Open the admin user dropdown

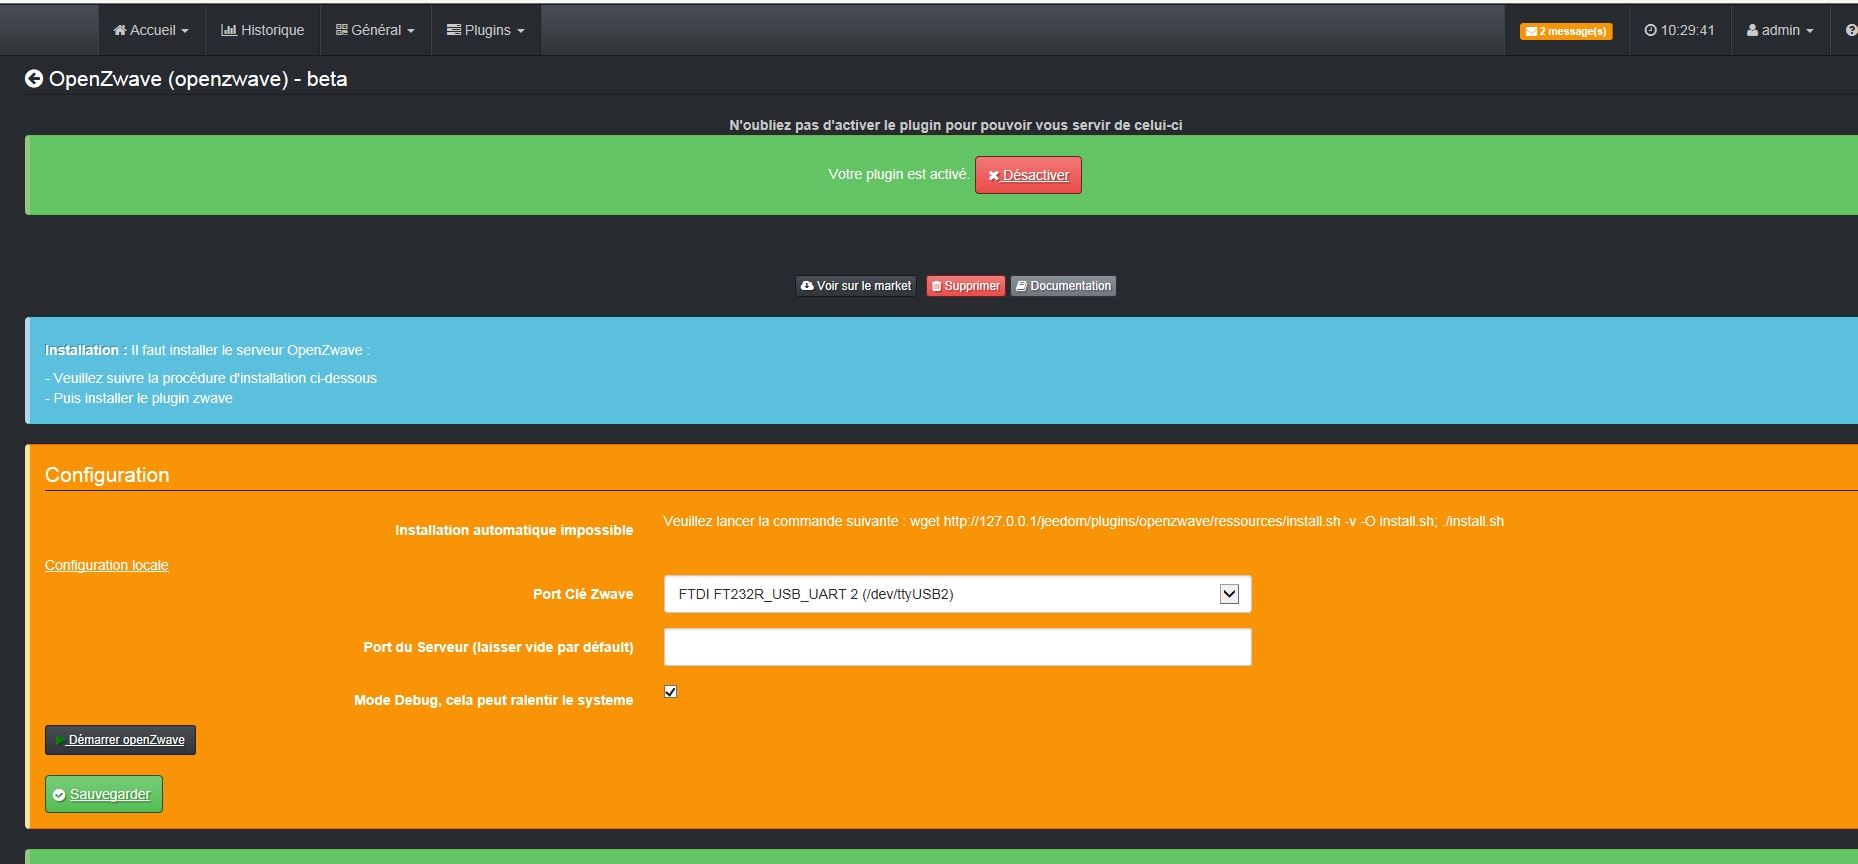click(1780, 30)
